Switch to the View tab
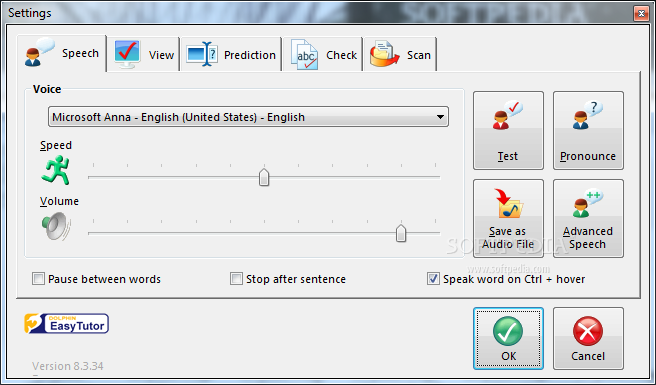Viewport: 656px width, 385px height. [144, 55]
